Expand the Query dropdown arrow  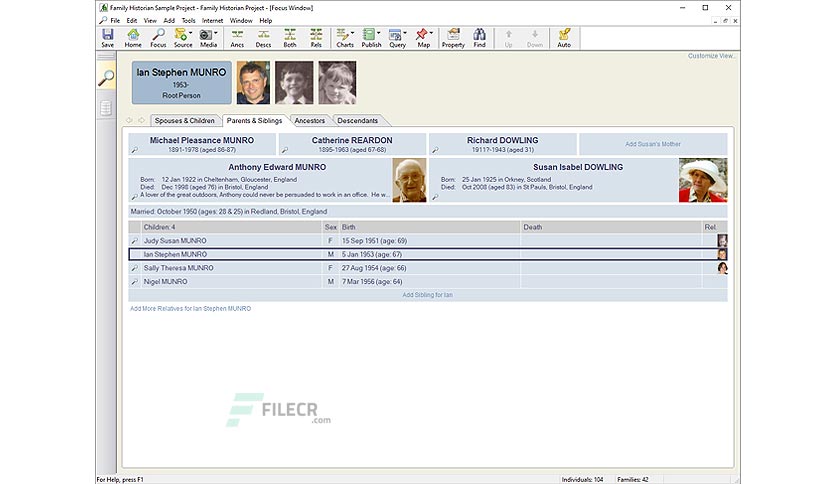[405, 34]
